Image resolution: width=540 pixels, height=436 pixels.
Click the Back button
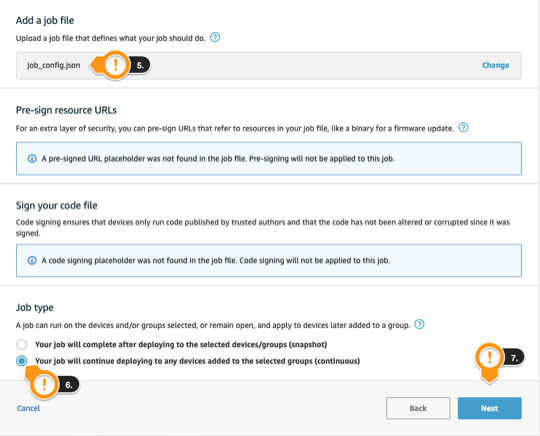click(x=418, y=408)
